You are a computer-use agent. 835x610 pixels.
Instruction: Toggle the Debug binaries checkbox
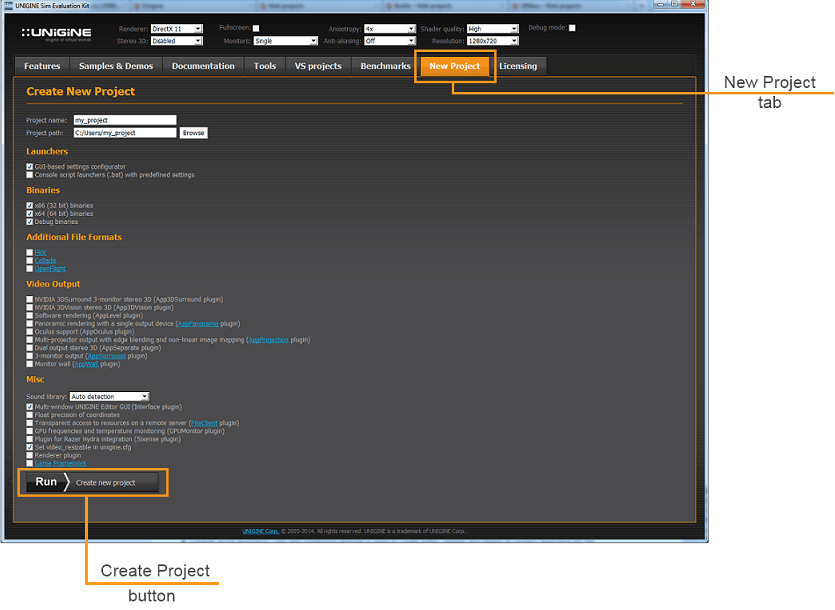tap(30, 222)
